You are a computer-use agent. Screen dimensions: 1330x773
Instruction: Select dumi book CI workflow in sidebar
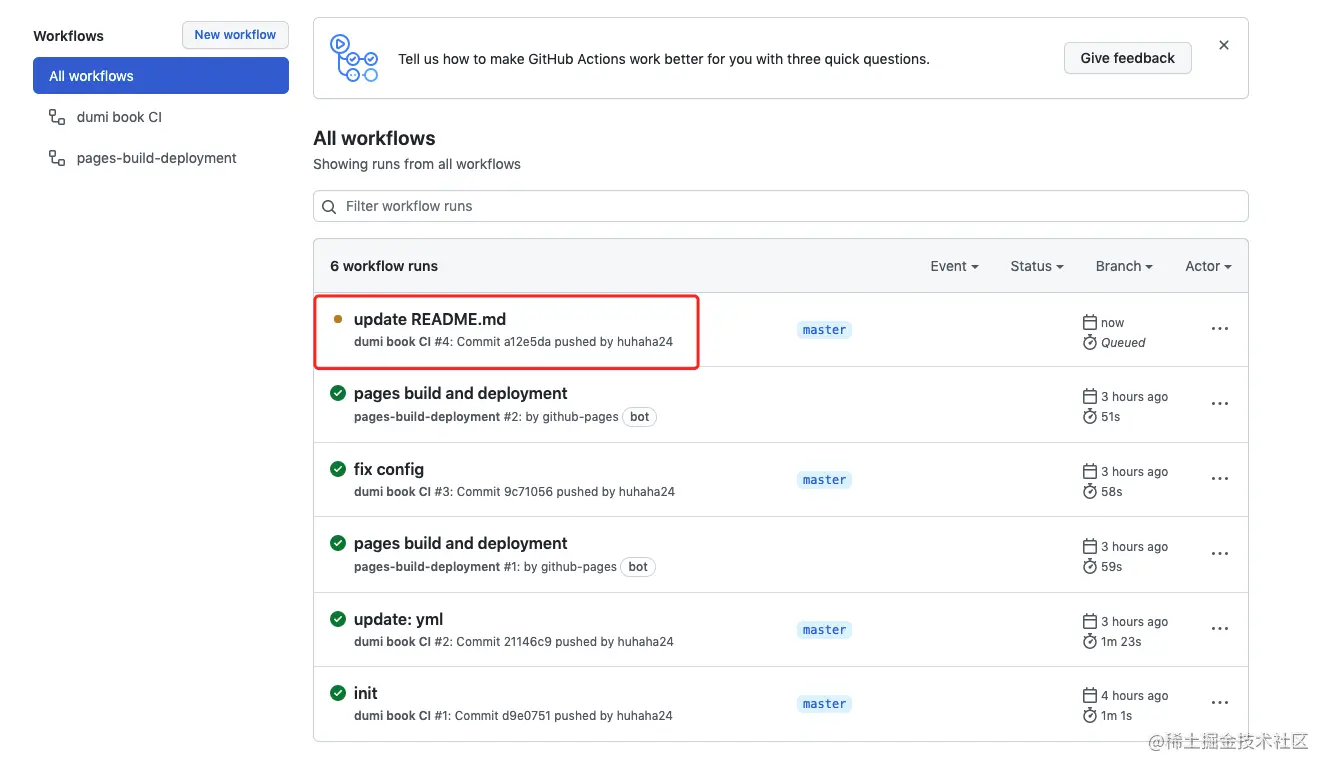[x=119, y=117]
